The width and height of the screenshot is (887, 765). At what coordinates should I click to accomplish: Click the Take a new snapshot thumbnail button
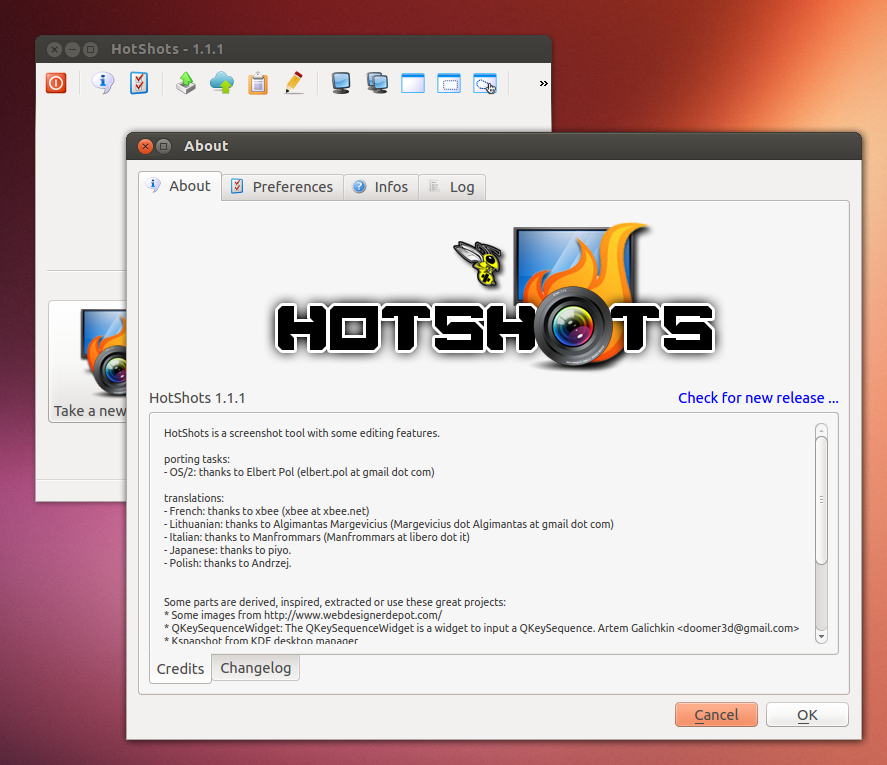coord(88,361)
